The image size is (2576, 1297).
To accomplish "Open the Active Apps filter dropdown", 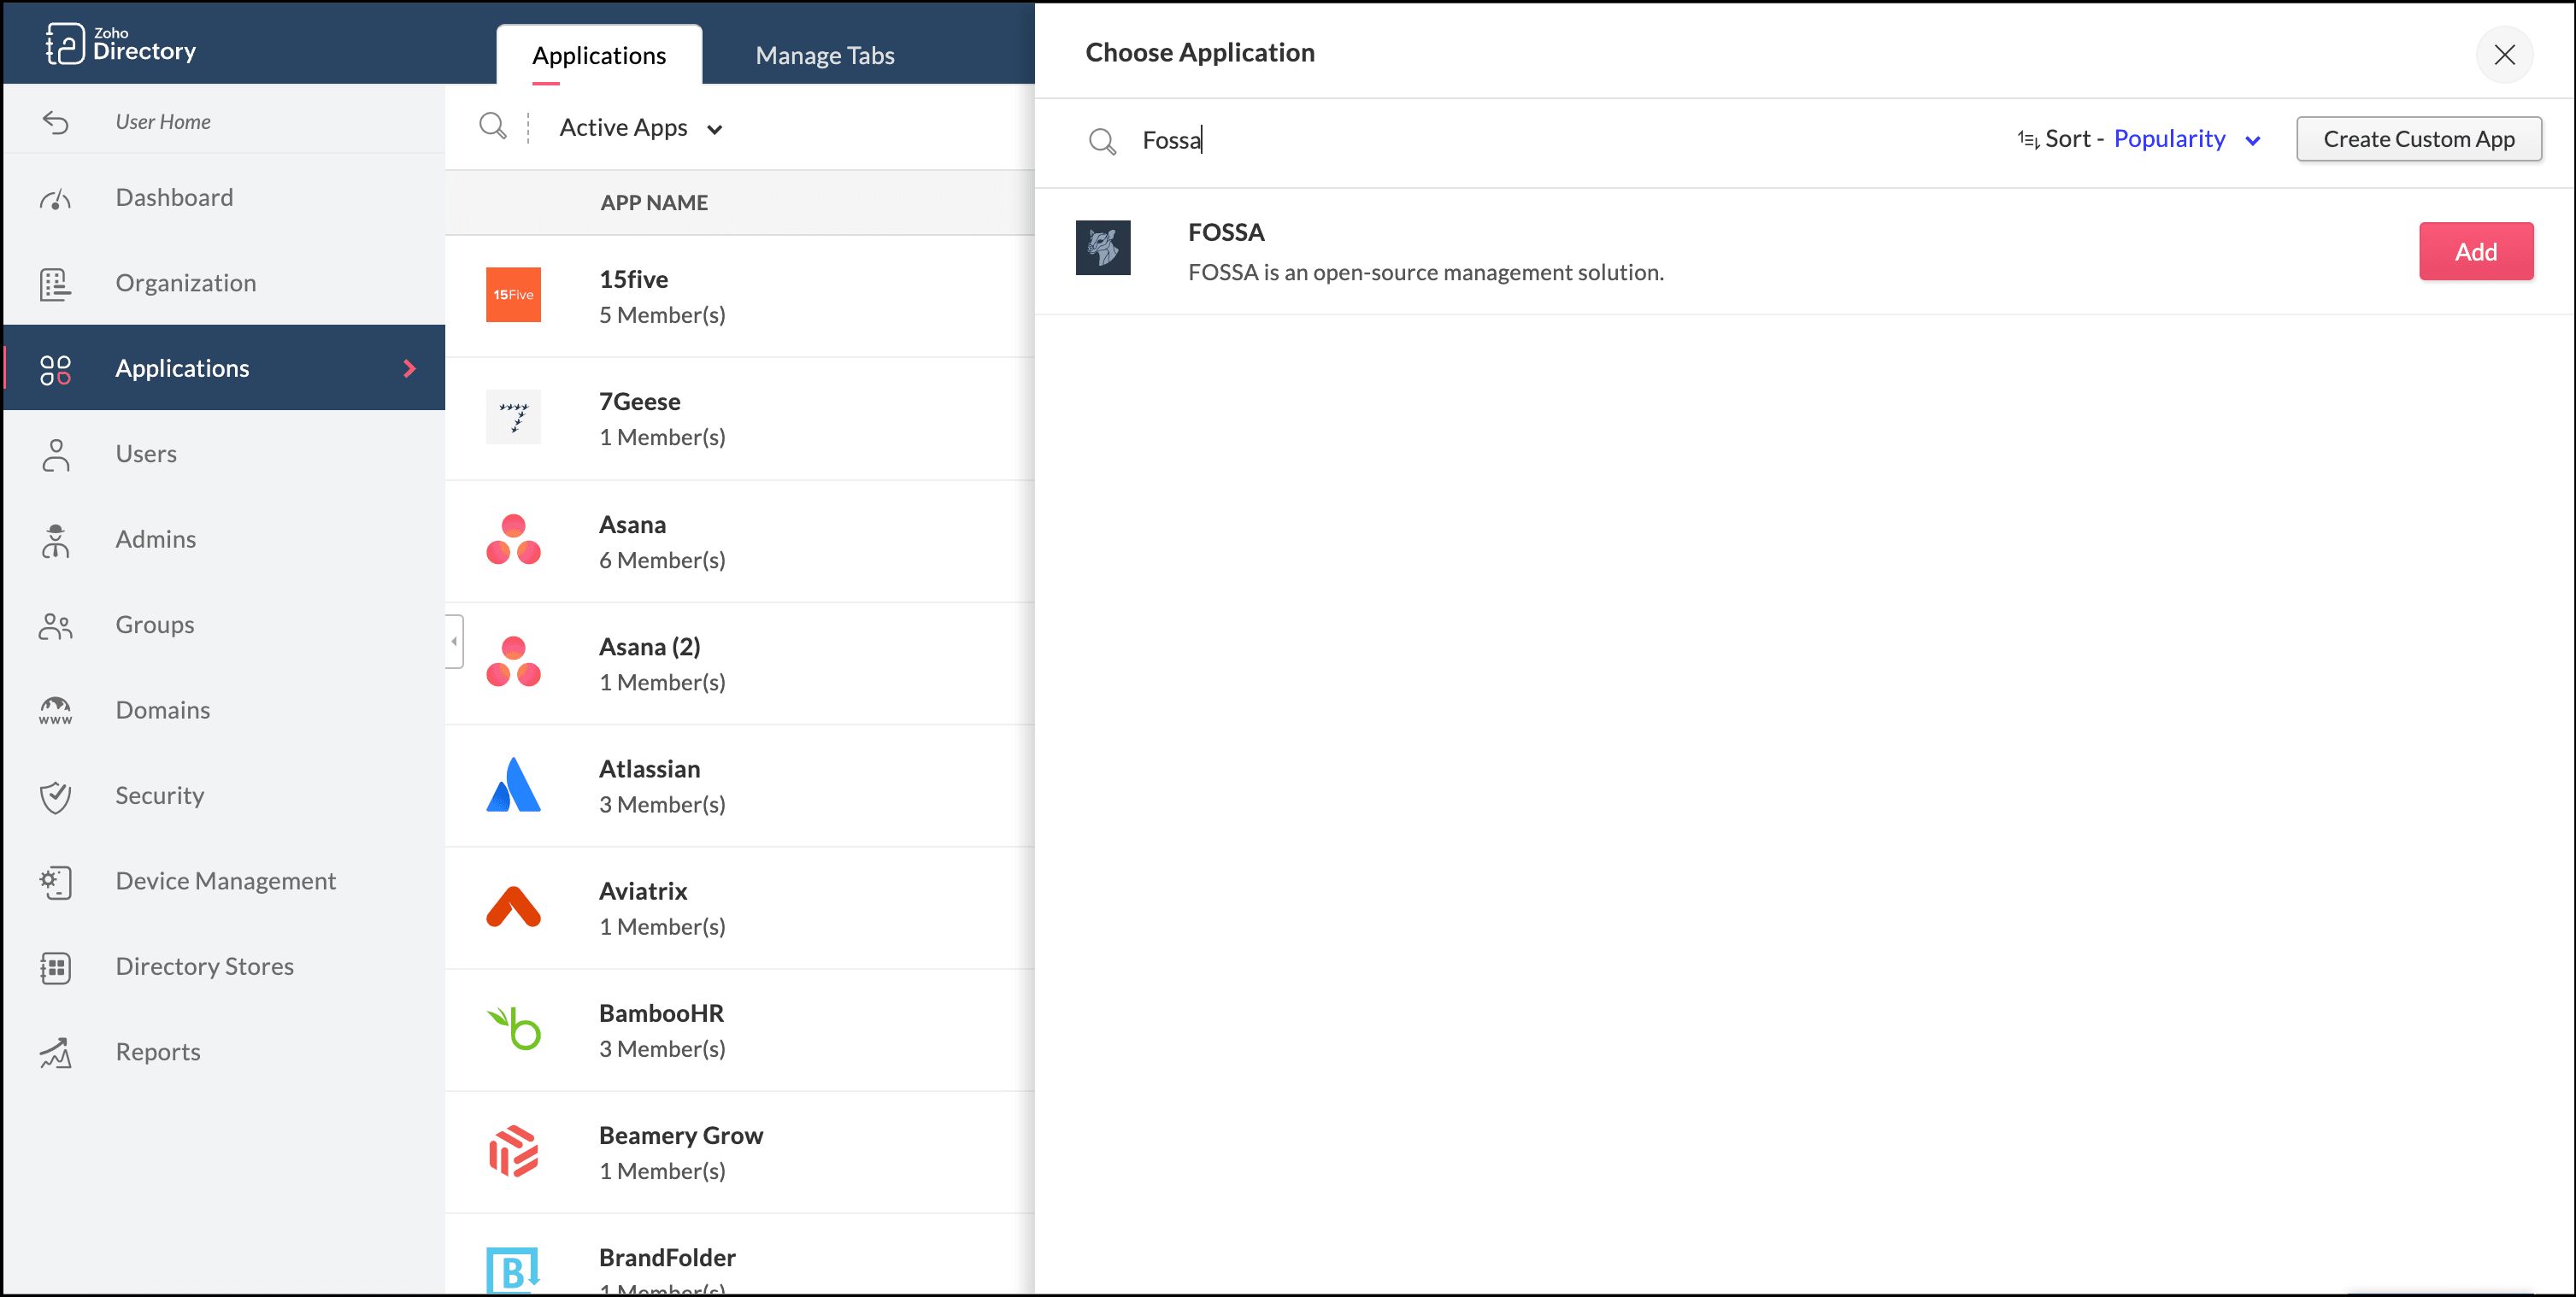I will (641, 128).
